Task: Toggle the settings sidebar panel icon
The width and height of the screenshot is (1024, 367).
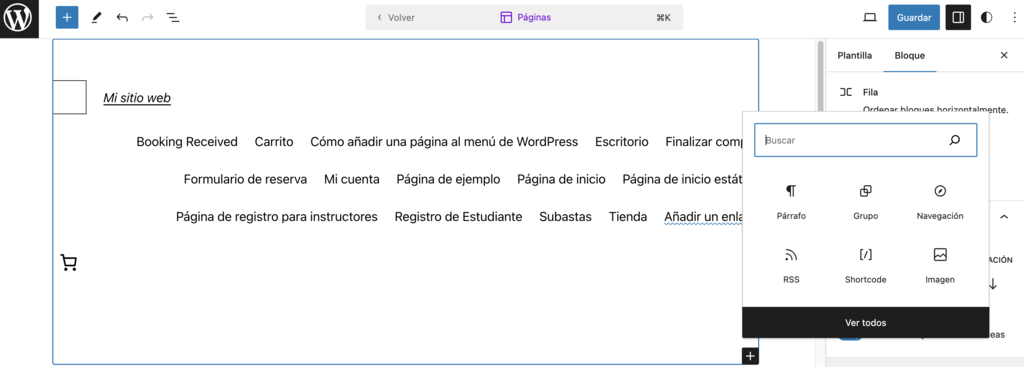Action: point(958,18)
